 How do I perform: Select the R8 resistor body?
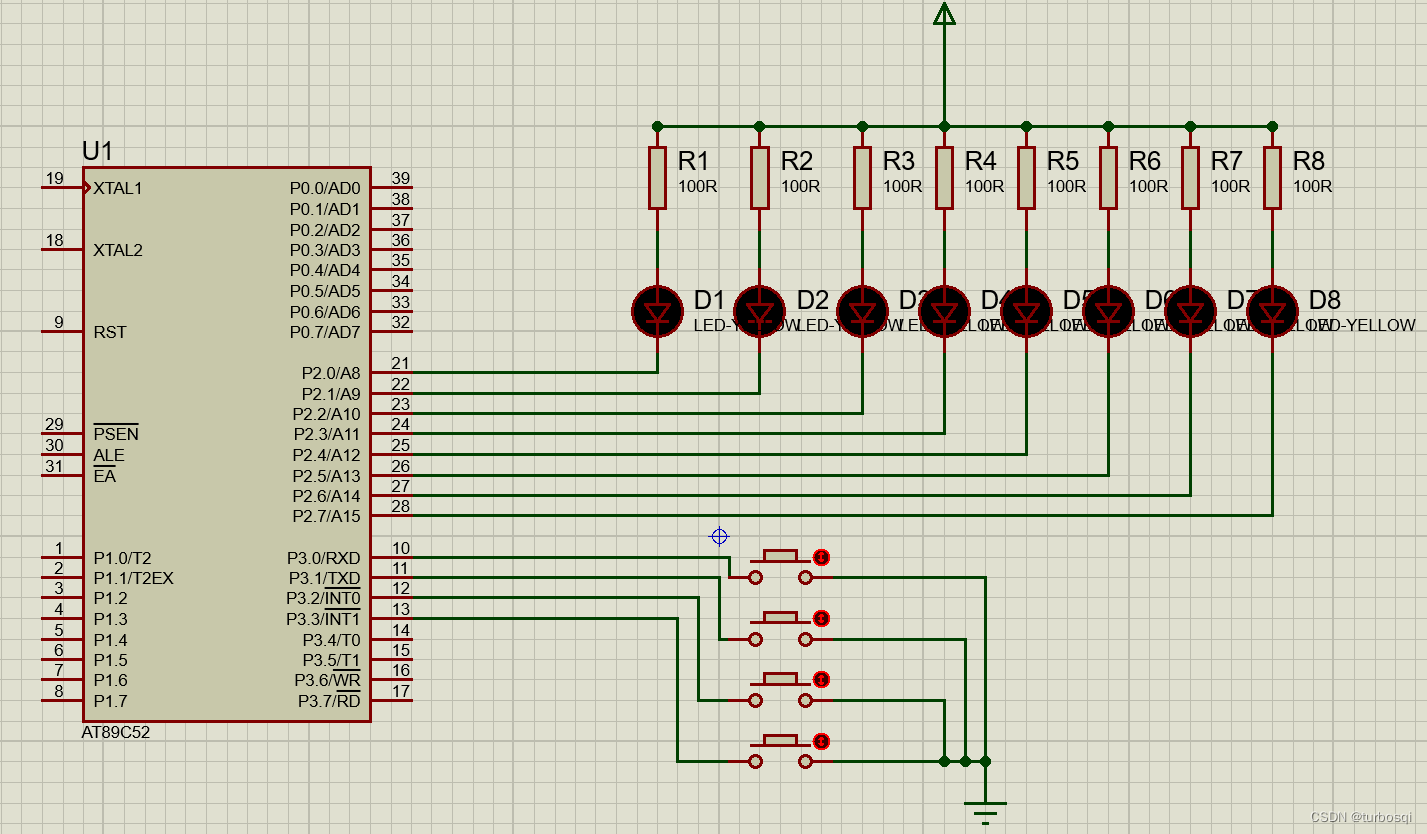tap(1272, 178)
